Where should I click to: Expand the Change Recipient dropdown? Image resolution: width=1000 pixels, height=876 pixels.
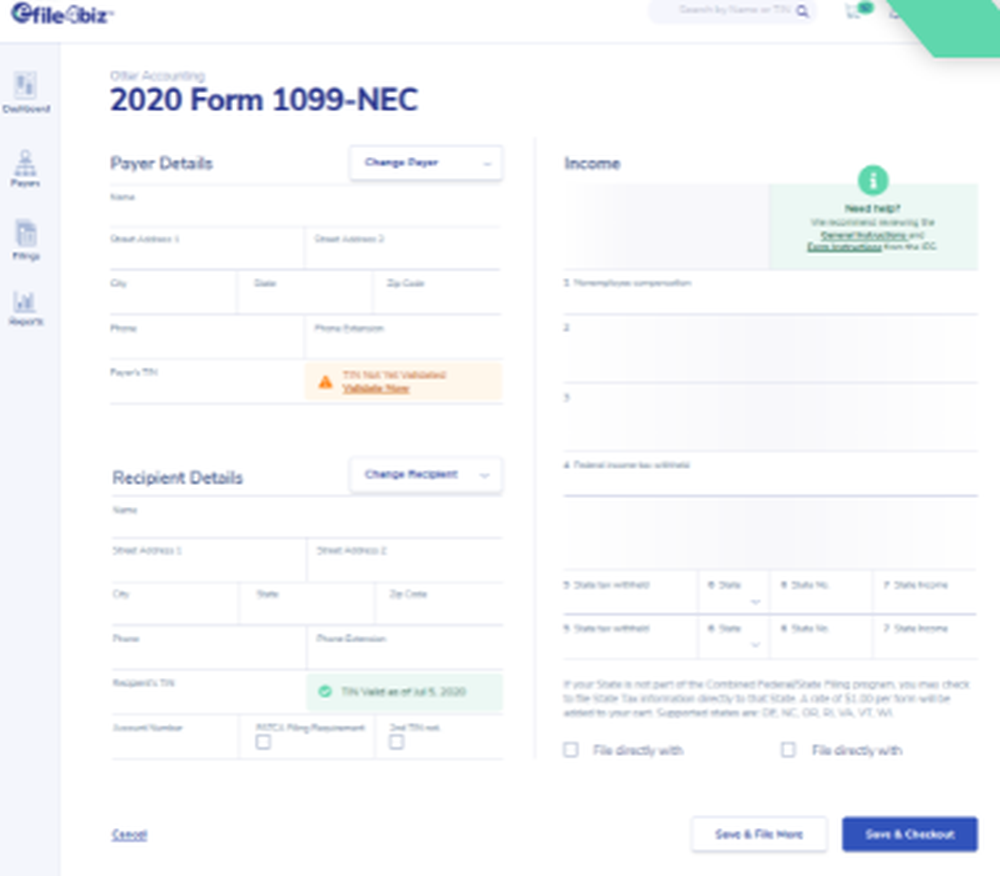(426, 474)
